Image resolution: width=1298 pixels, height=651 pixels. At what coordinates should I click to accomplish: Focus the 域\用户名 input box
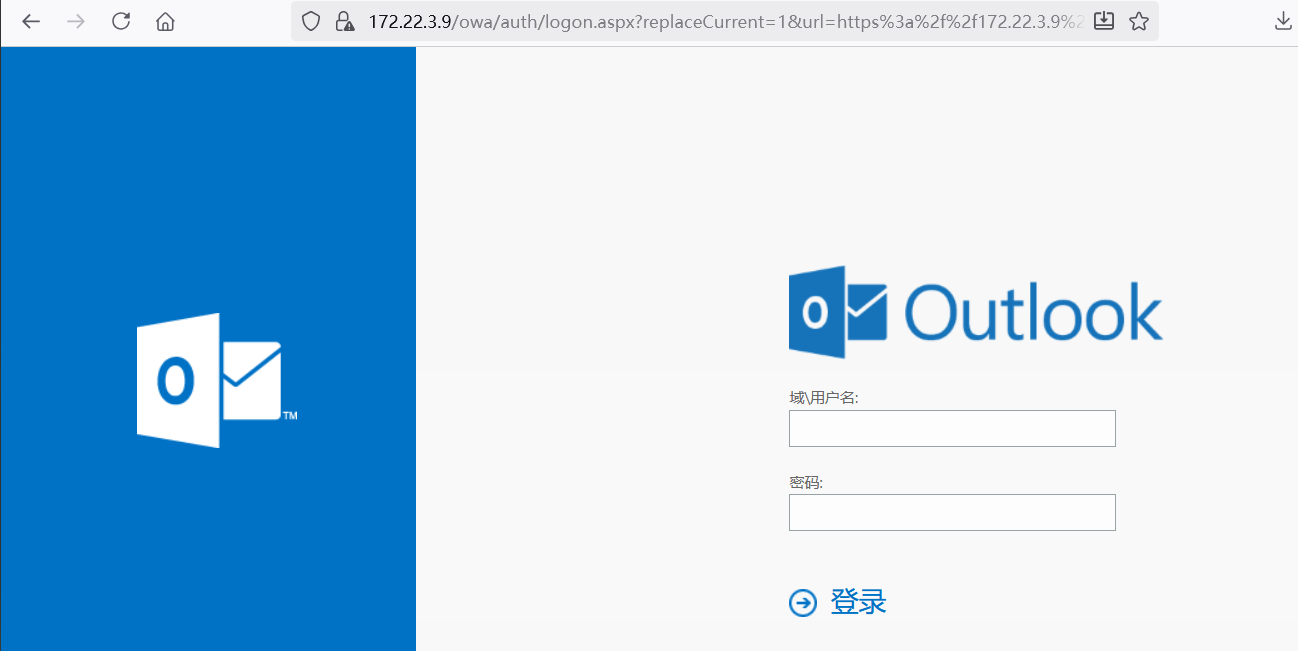click(951, 428)
